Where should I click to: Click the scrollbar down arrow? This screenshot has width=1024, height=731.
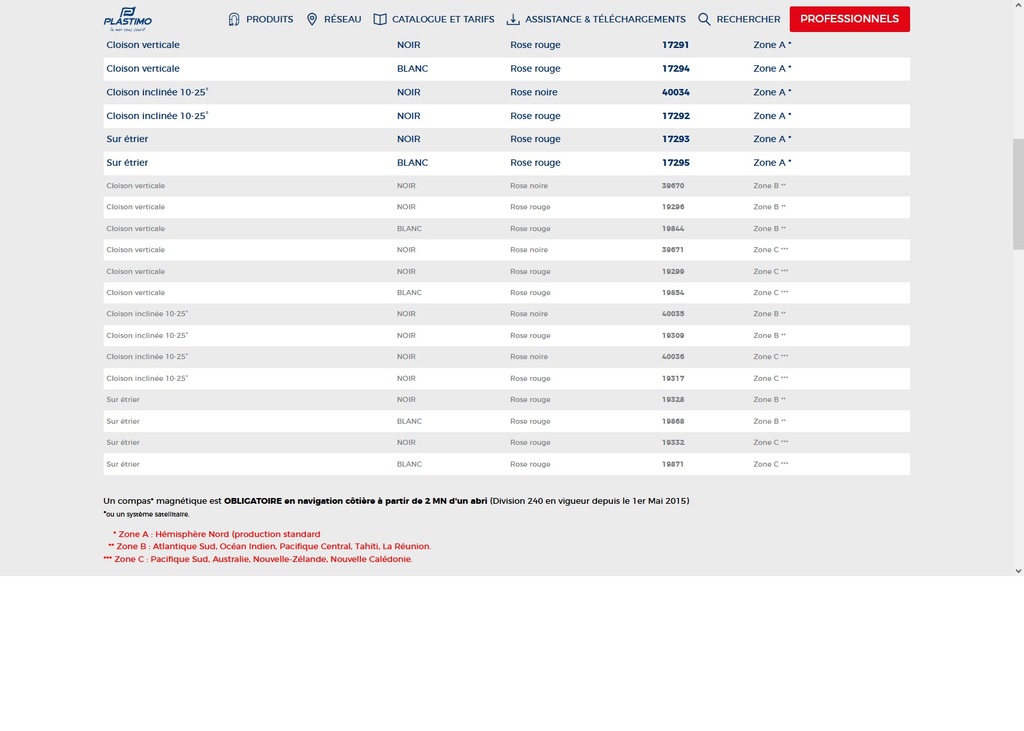1018,570
